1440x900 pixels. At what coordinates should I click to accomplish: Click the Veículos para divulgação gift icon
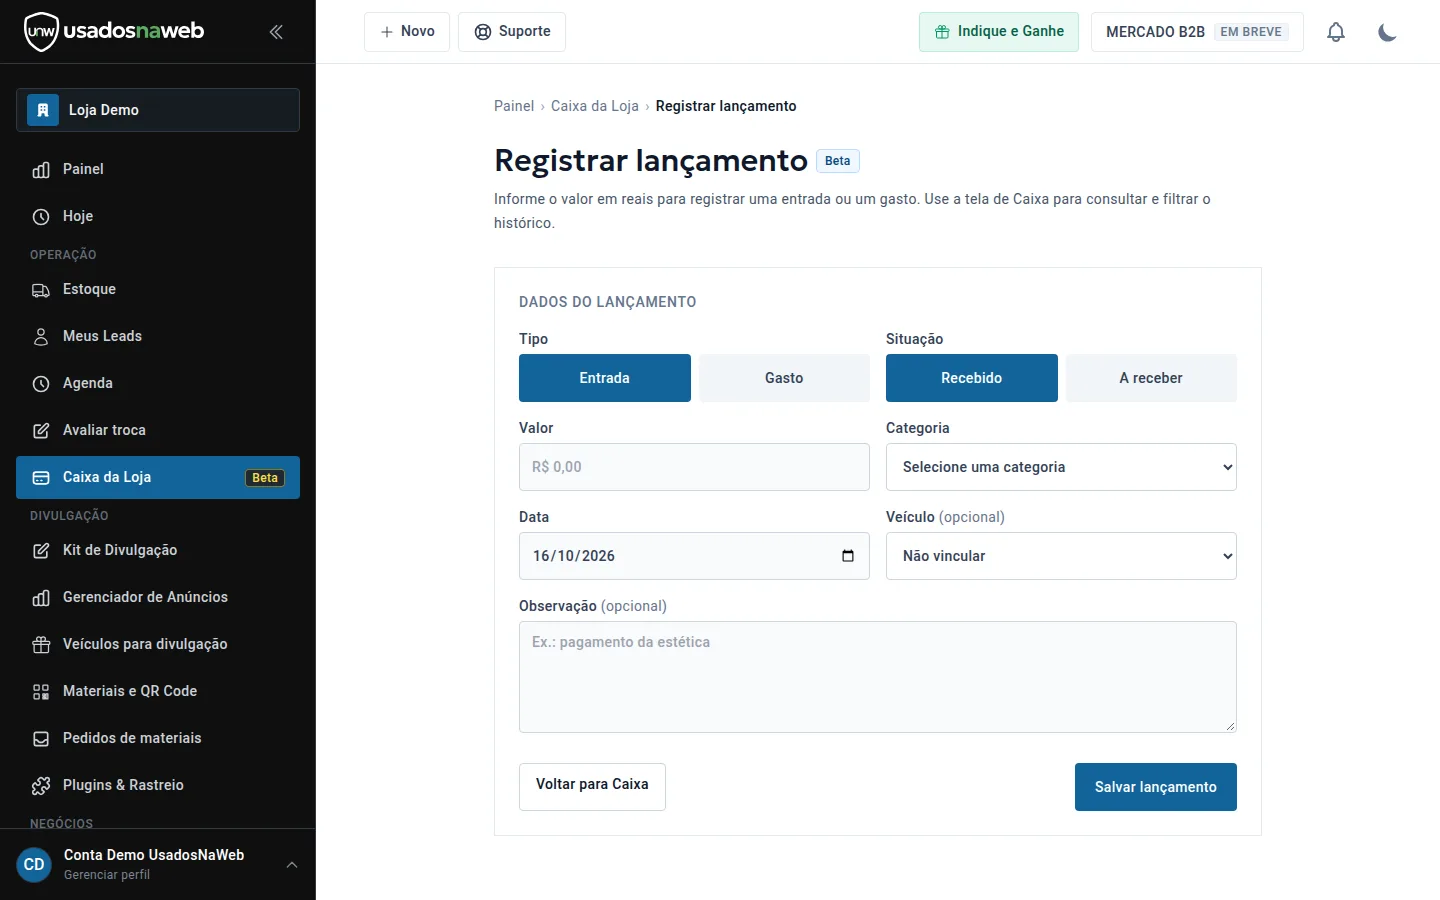[x=41, y=645]
